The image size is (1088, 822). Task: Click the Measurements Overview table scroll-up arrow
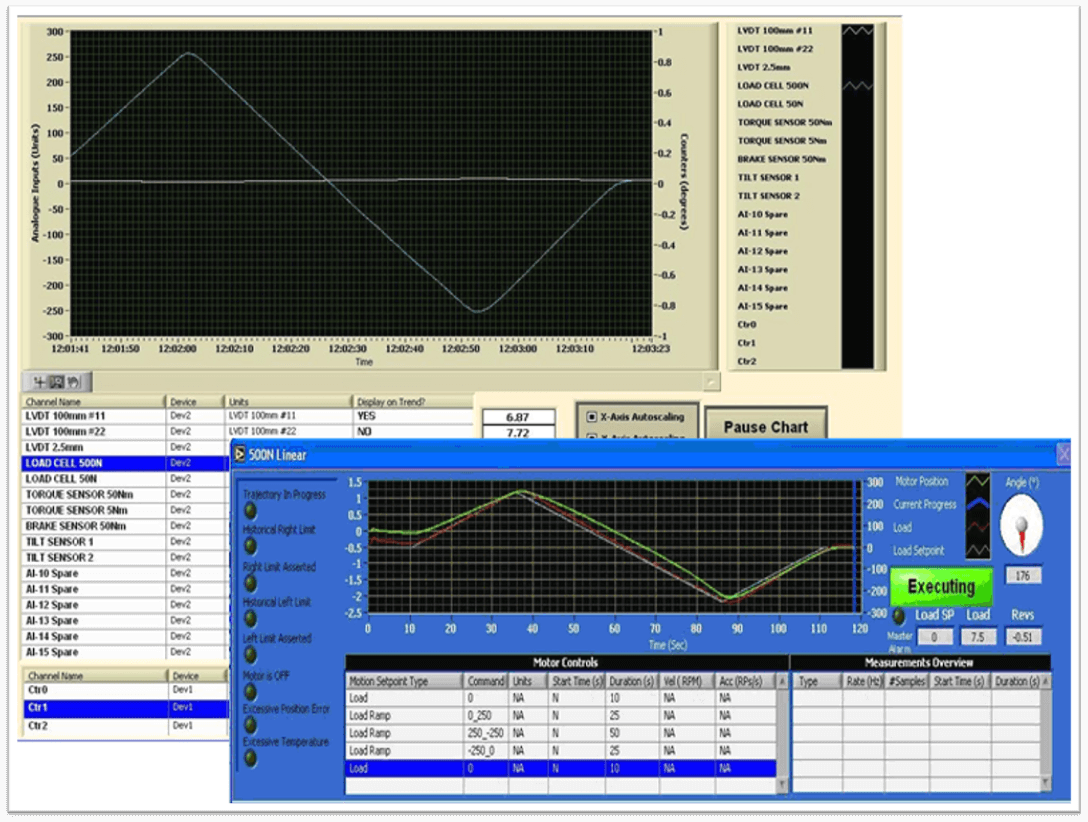coord(1045,681)
